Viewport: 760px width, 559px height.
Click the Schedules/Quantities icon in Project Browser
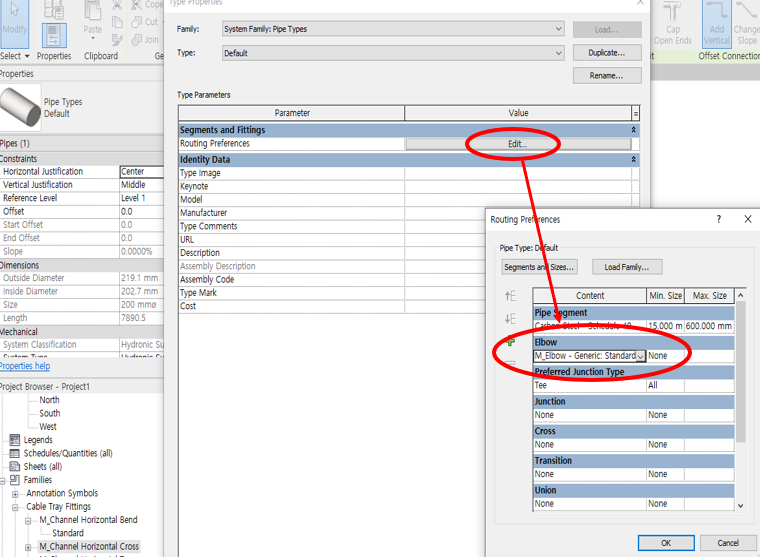tap(15, 453)
